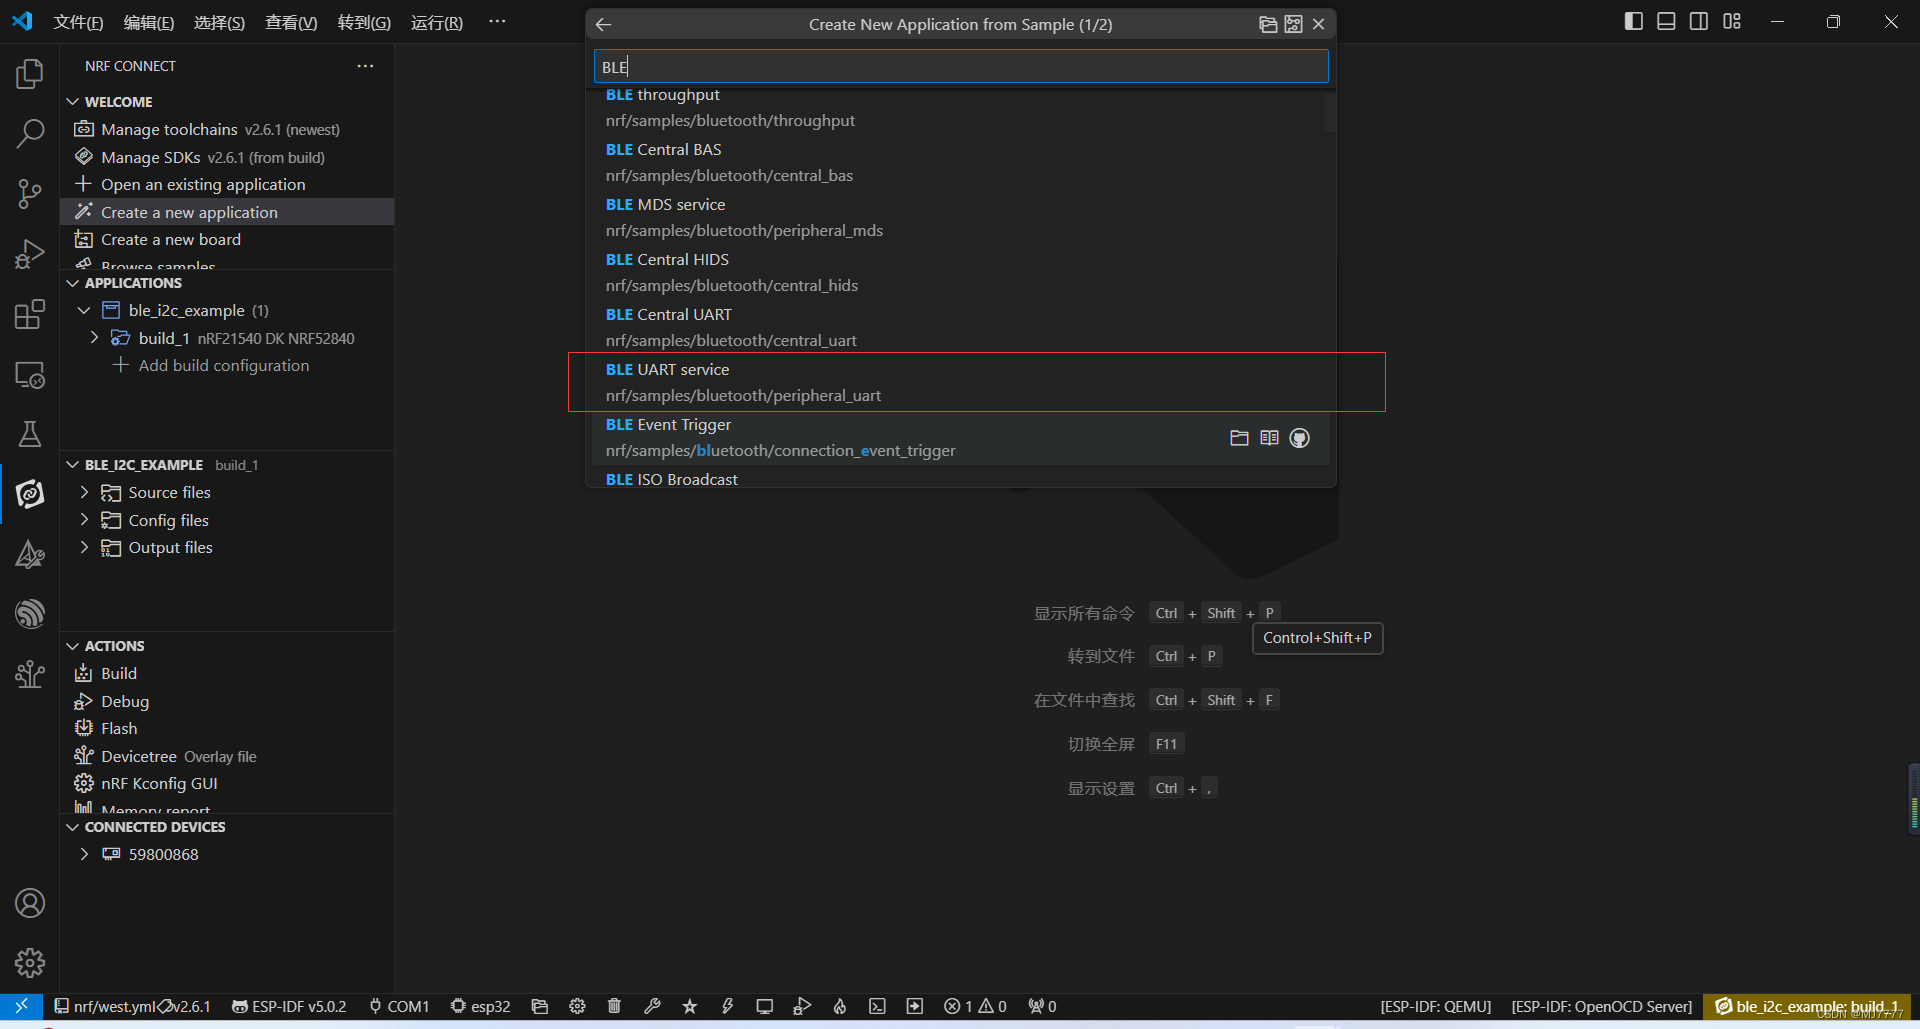Screen dimensions: 1920x1029
Task: Open the Extensions view icon
Action: tap(29, 313)
